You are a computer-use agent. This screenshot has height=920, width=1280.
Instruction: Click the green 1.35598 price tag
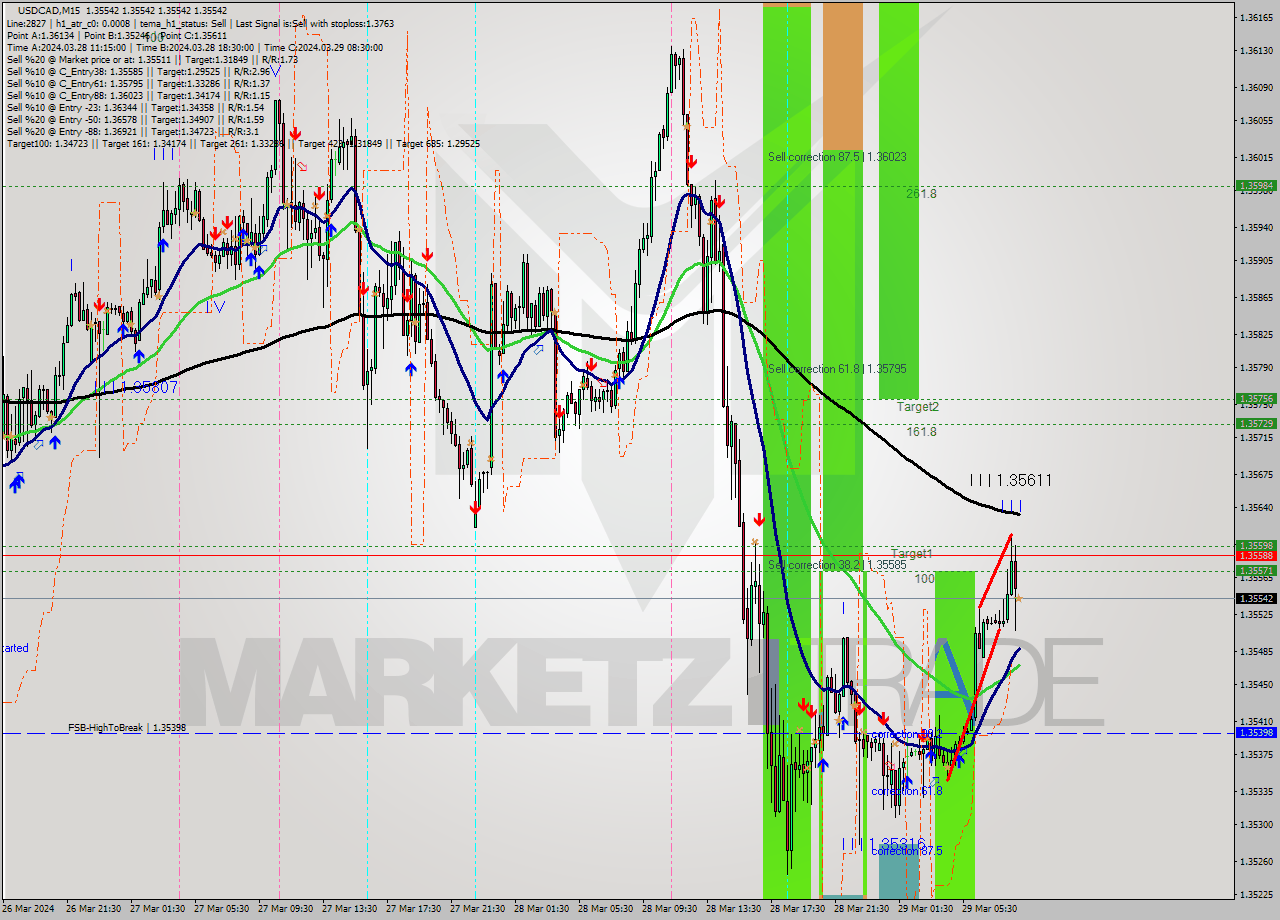tap(1256, 546)
